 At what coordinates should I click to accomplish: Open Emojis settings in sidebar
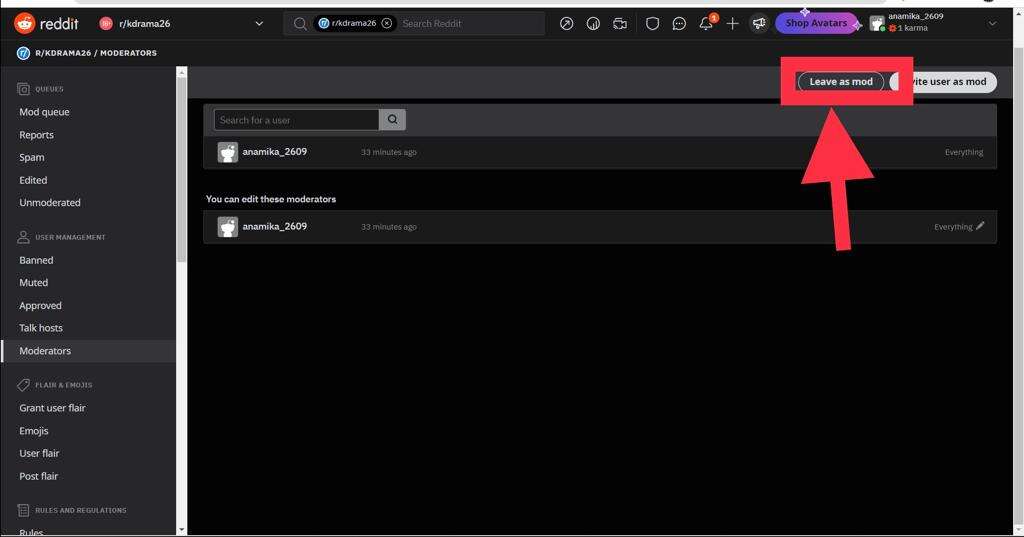click(34, 431)
